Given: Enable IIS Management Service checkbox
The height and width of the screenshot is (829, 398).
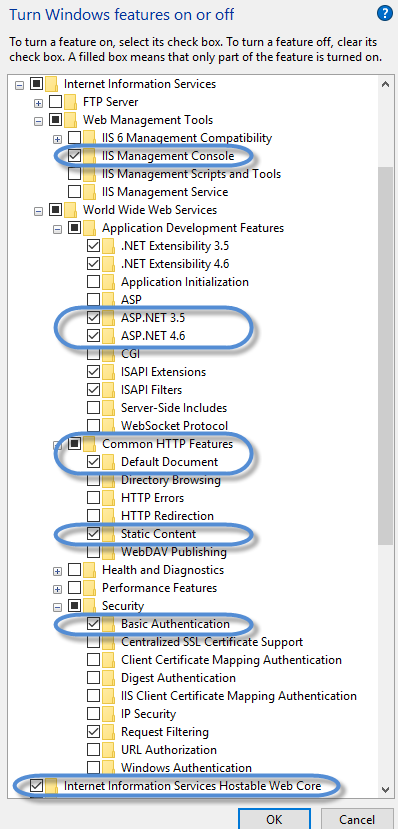Looking at the screenshot, I should [75, 192].
